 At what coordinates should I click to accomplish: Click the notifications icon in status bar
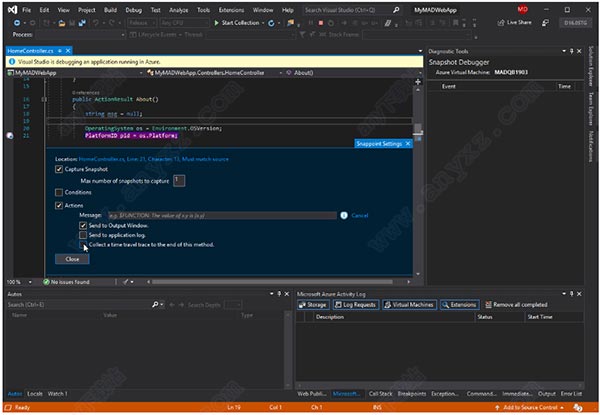click(578, 408)
